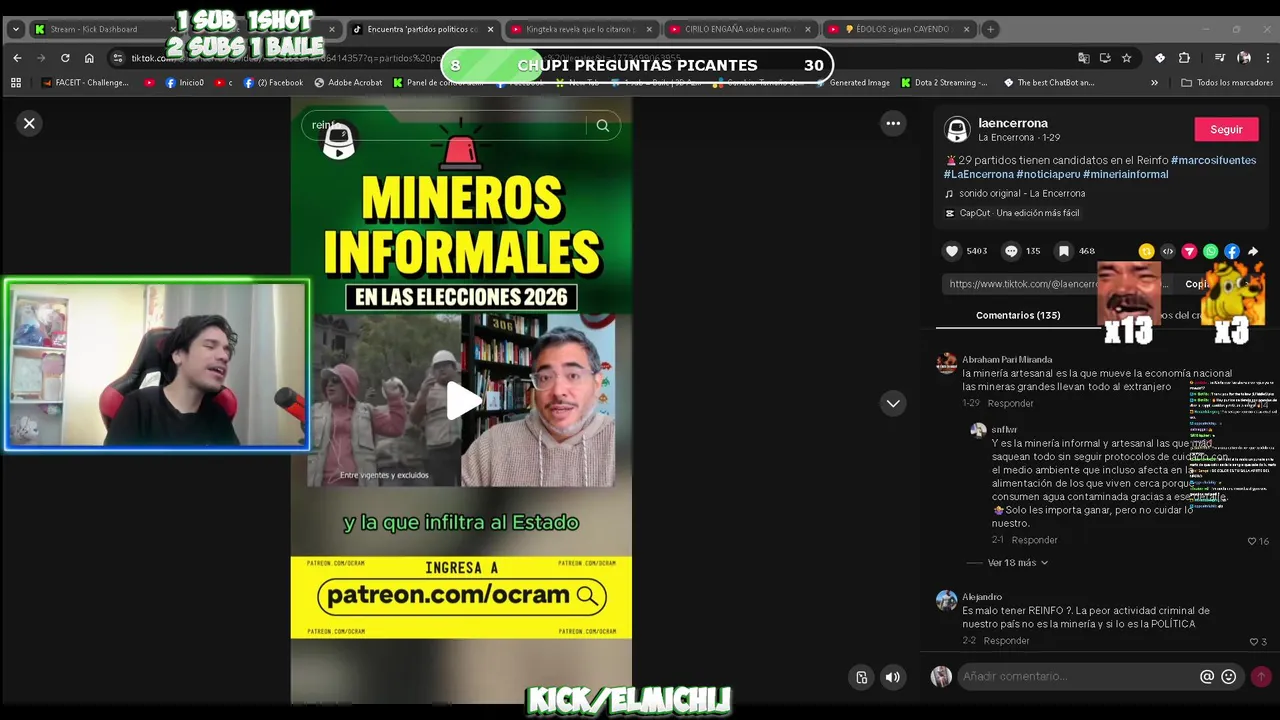This screenshot has width=1280, height=720.
Task: Play the Mineros Informales video
Action: pos(463,401)
